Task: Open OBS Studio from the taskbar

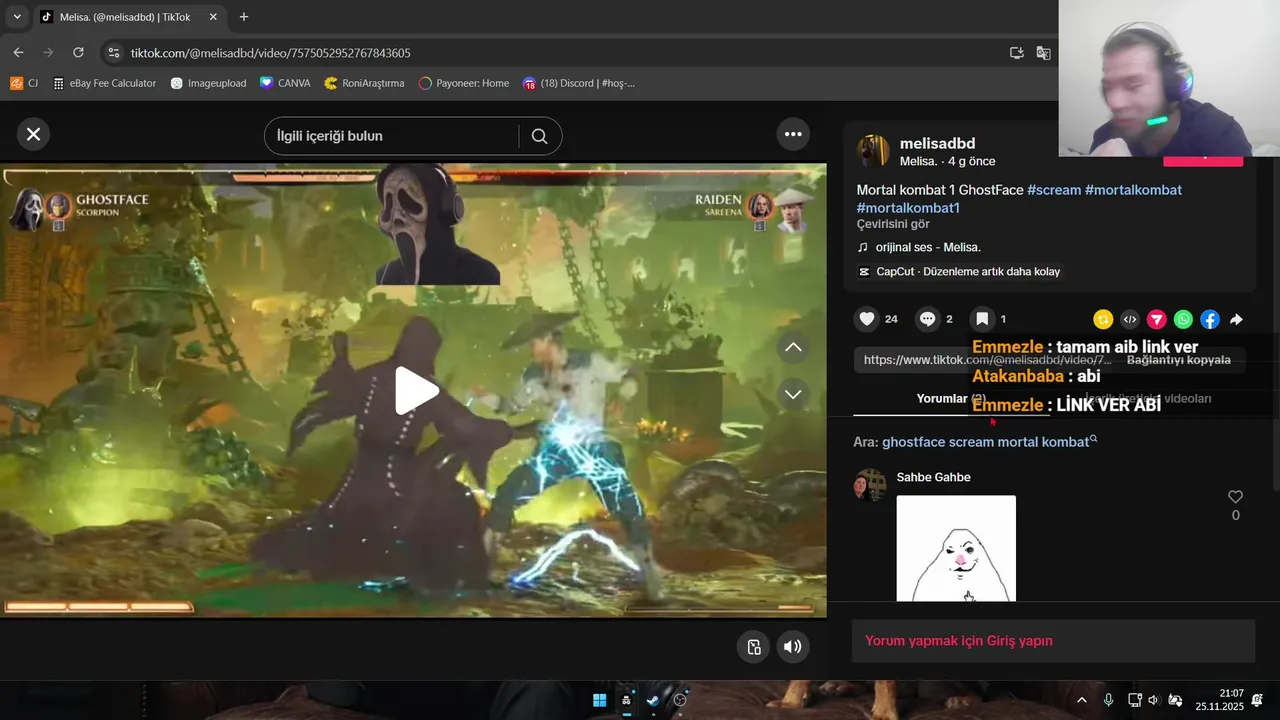Action: [680, 700]
